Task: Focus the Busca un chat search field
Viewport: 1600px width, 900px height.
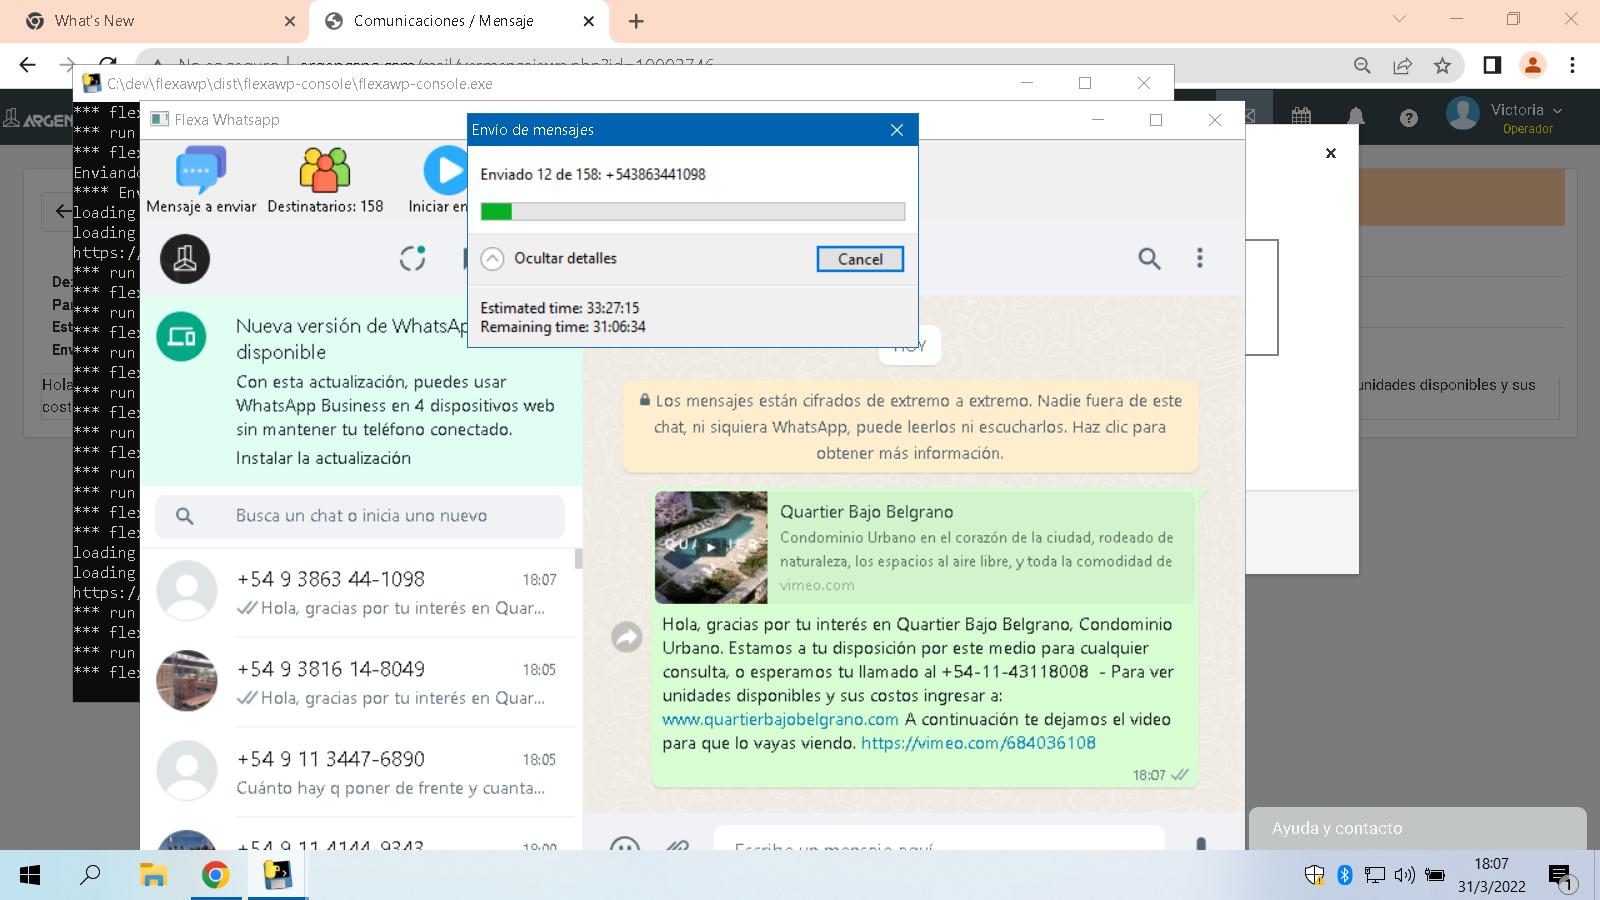Action: click(360, 516)
